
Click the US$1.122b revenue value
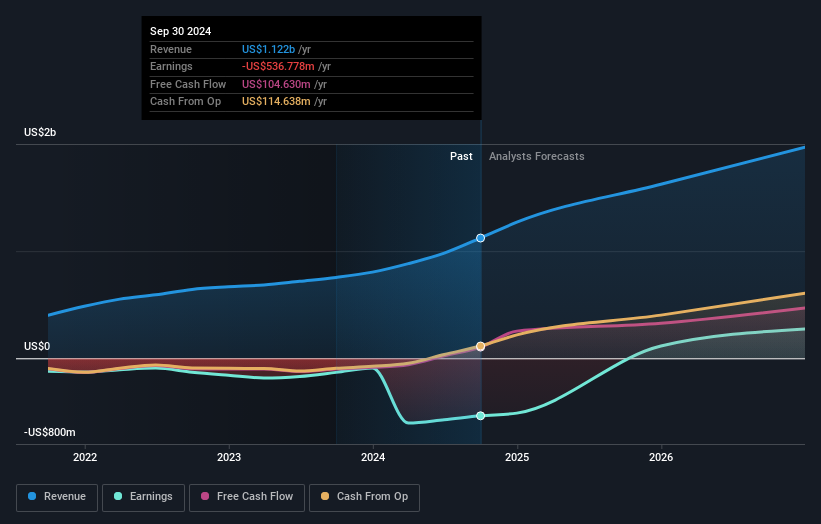pos(268,49)
